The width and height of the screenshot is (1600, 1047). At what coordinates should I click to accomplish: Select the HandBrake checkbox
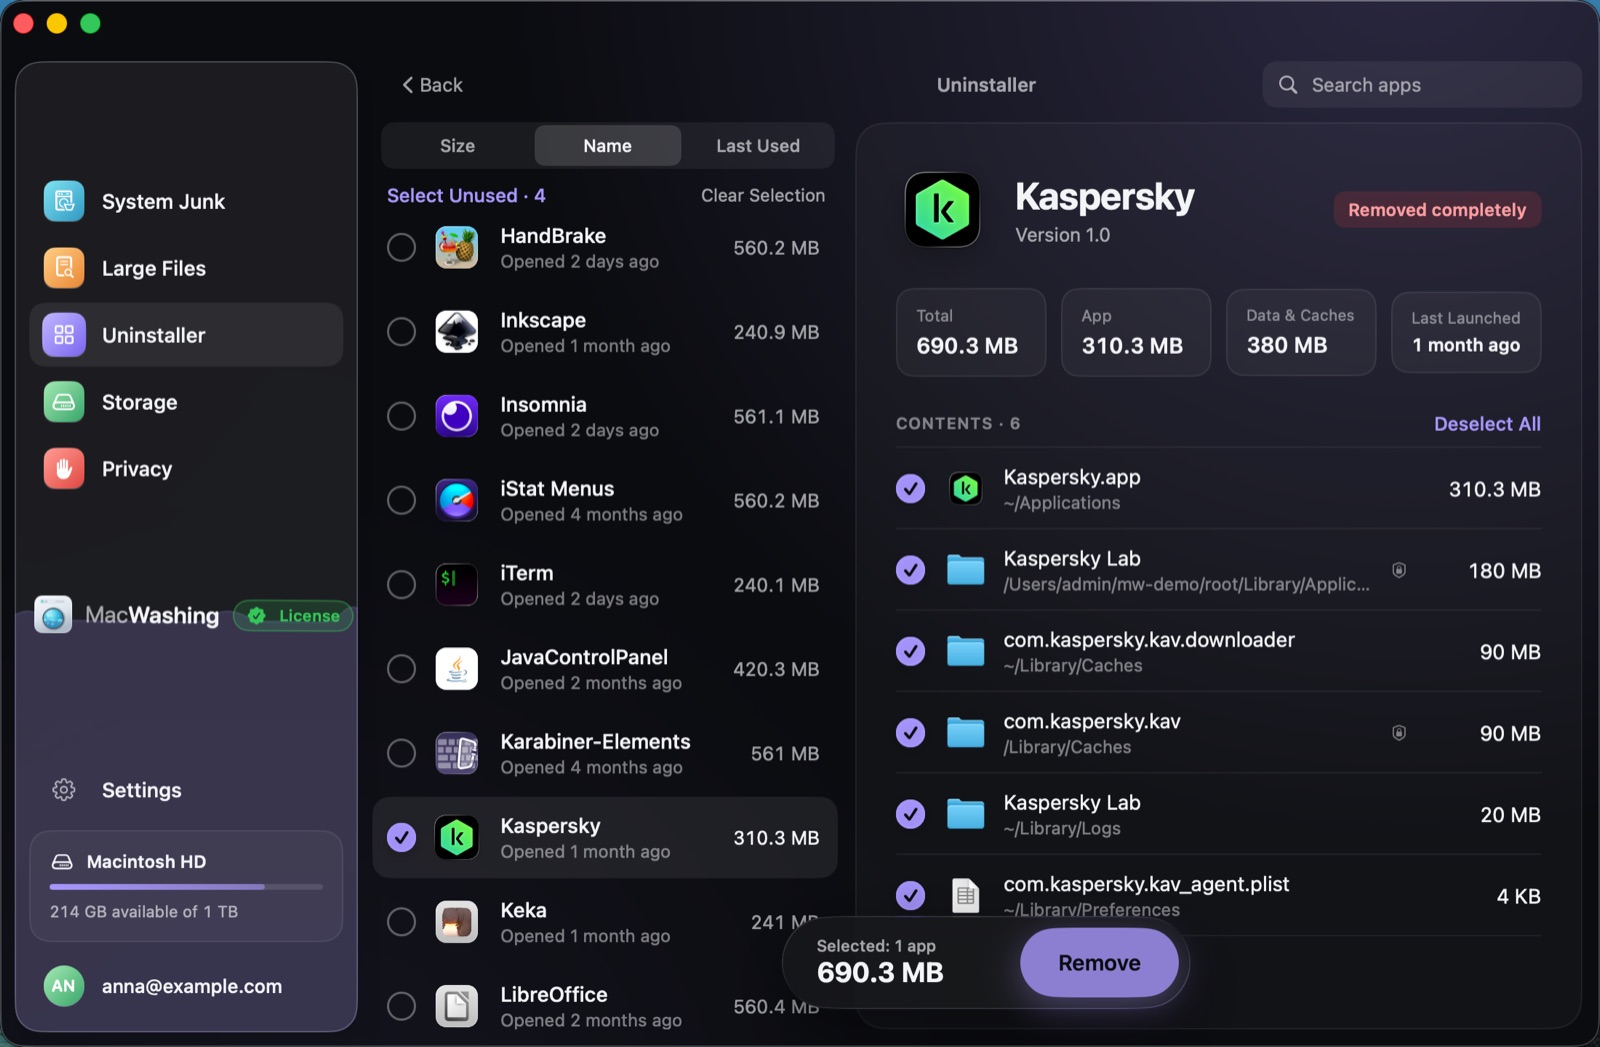click(401, 247)
